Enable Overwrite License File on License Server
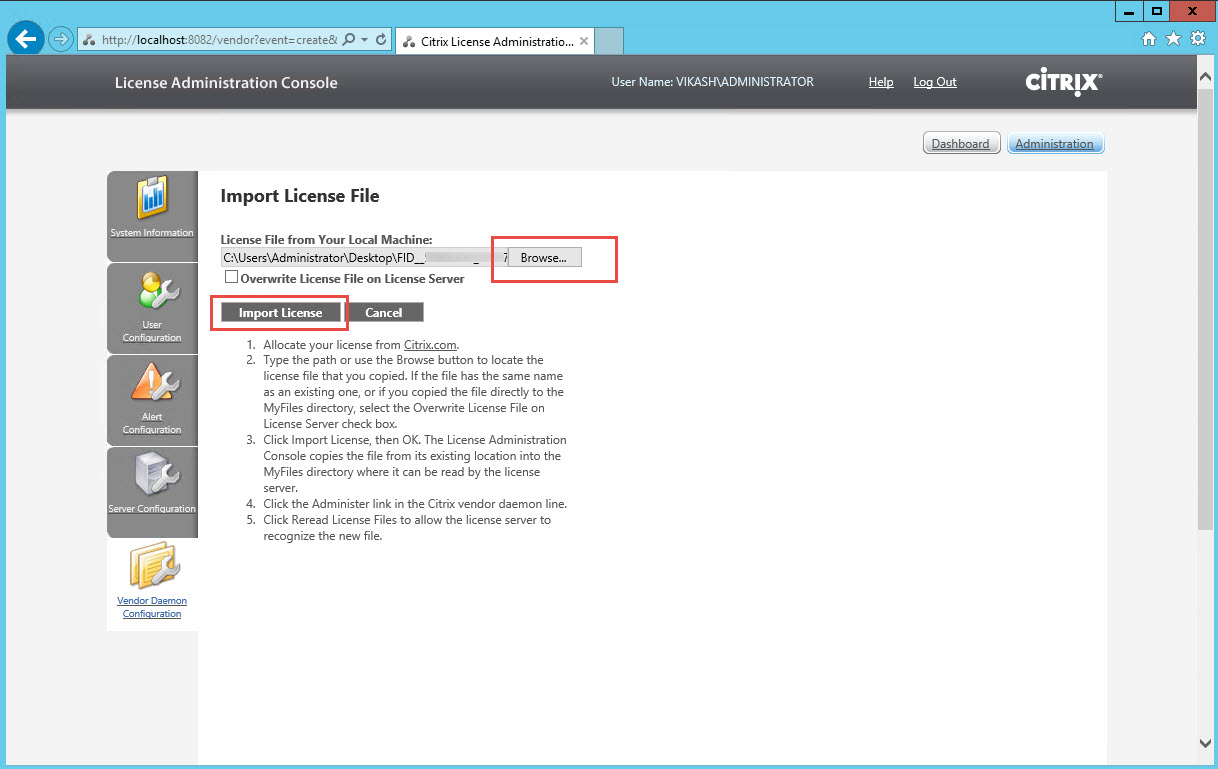This screenshot has width=1218, height=769. coord(232,277)
